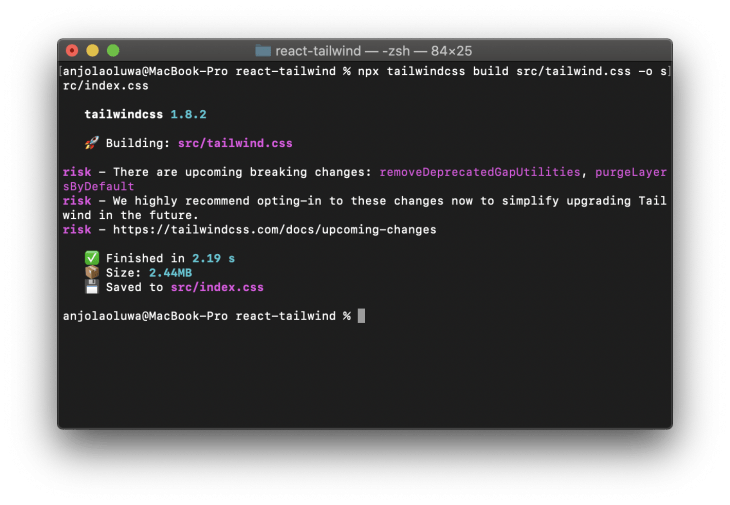730x505 pixels.
Task: Click the pink src/tailwind.css build path
Action: click(235, 143)
